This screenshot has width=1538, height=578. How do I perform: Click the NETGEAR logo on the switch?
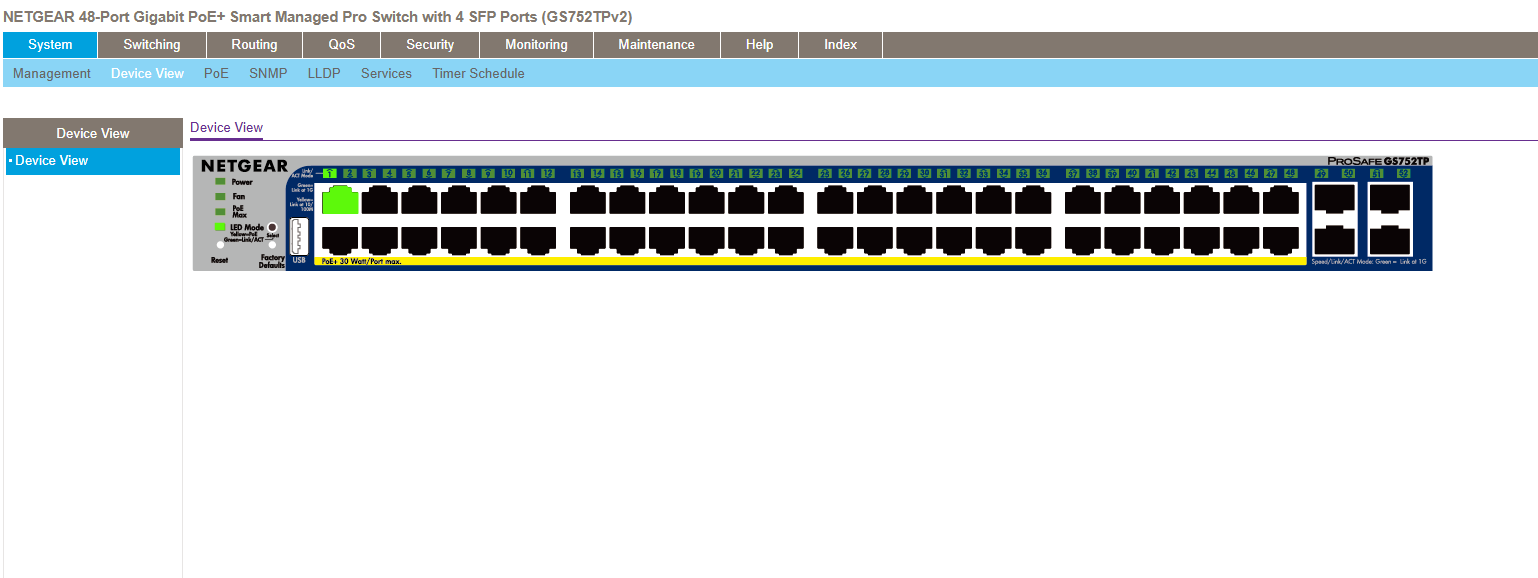tap(244, 166)
